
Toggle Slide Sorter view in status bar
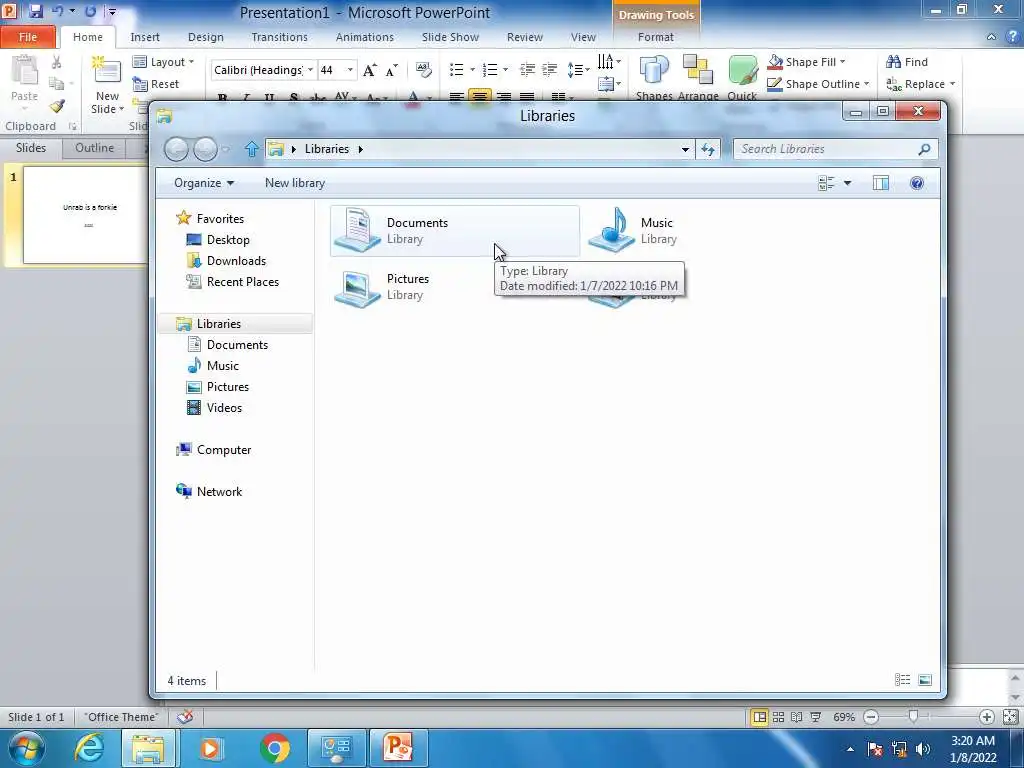pyautogui.click(x=778, y=717)
